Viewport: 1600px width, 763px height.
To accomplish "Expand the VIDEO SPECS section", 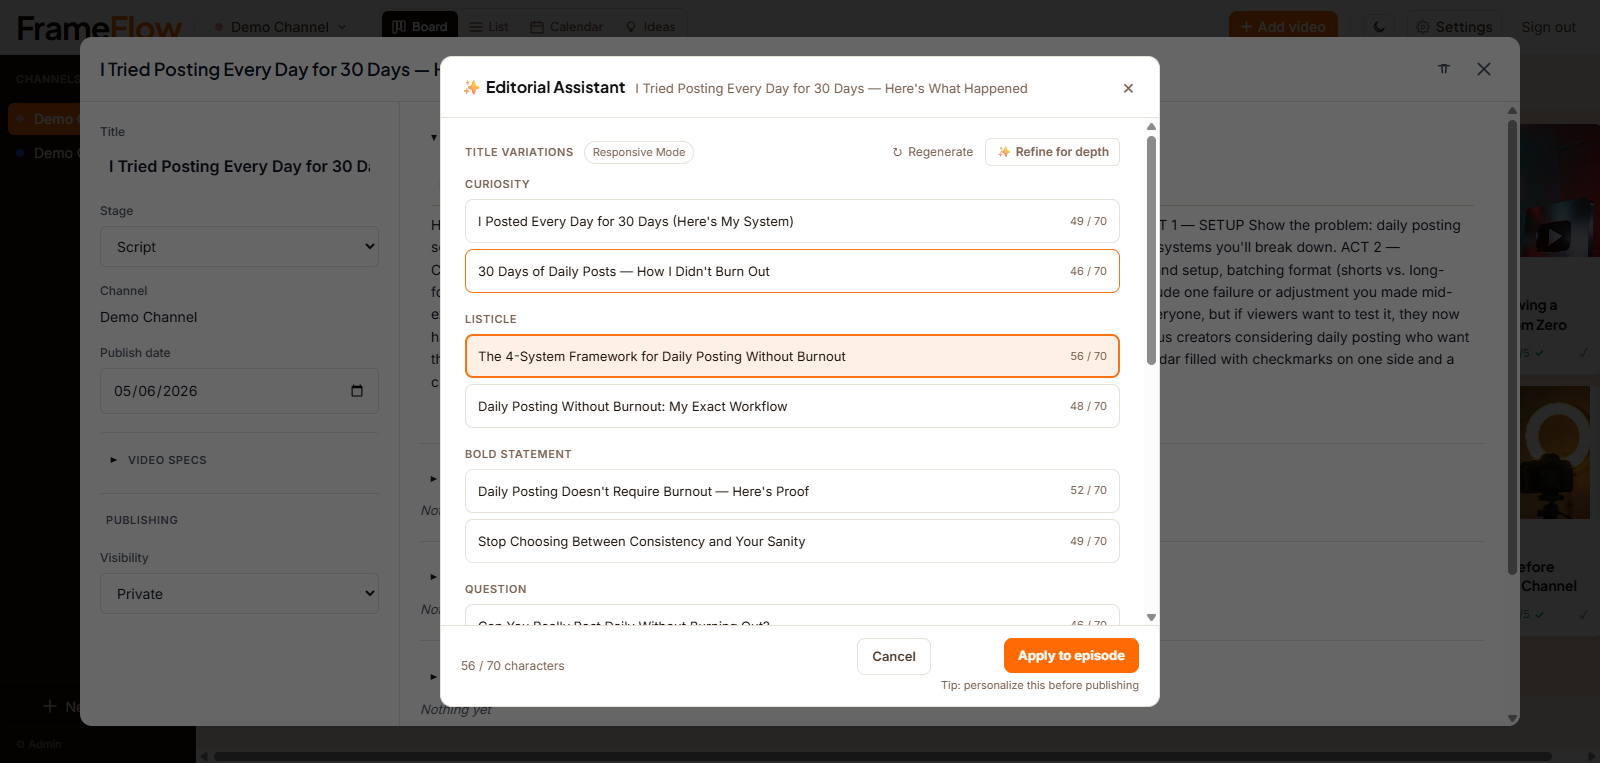I will [158, 460].
